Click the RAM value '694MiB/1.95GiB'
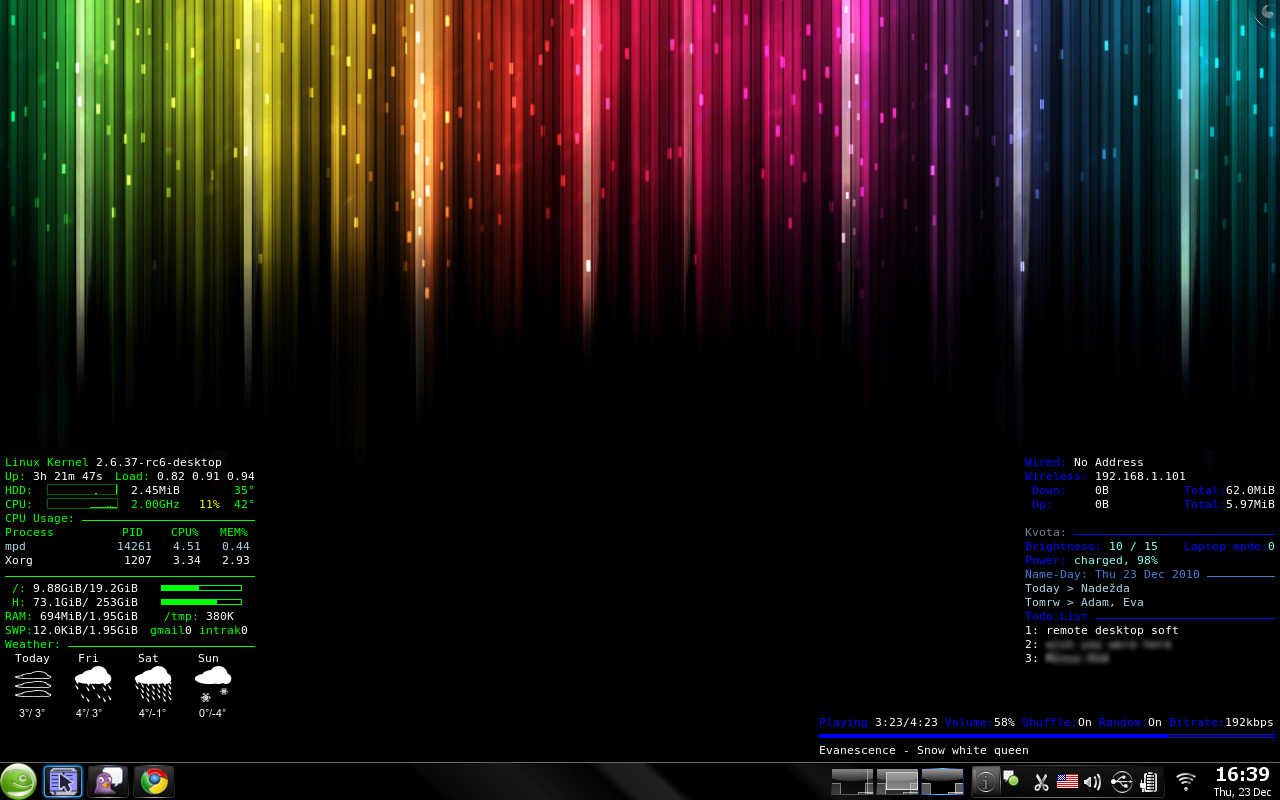Viewport: 1280px width, 800px height. pyautogui.click(x=89, y=616)
